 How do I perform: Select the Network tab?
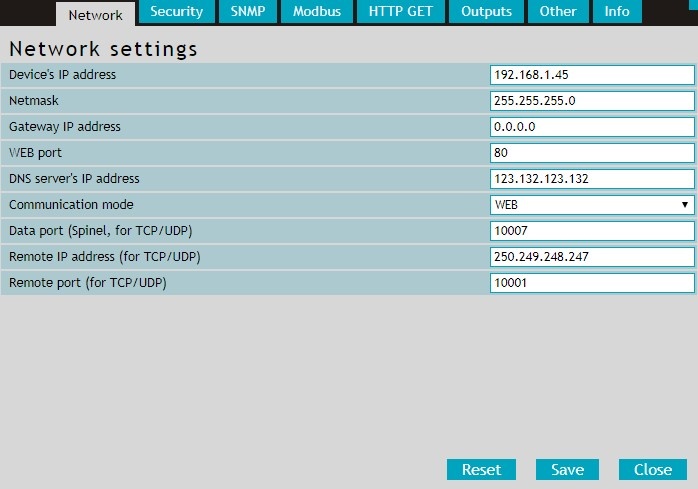tap(95, 14)
